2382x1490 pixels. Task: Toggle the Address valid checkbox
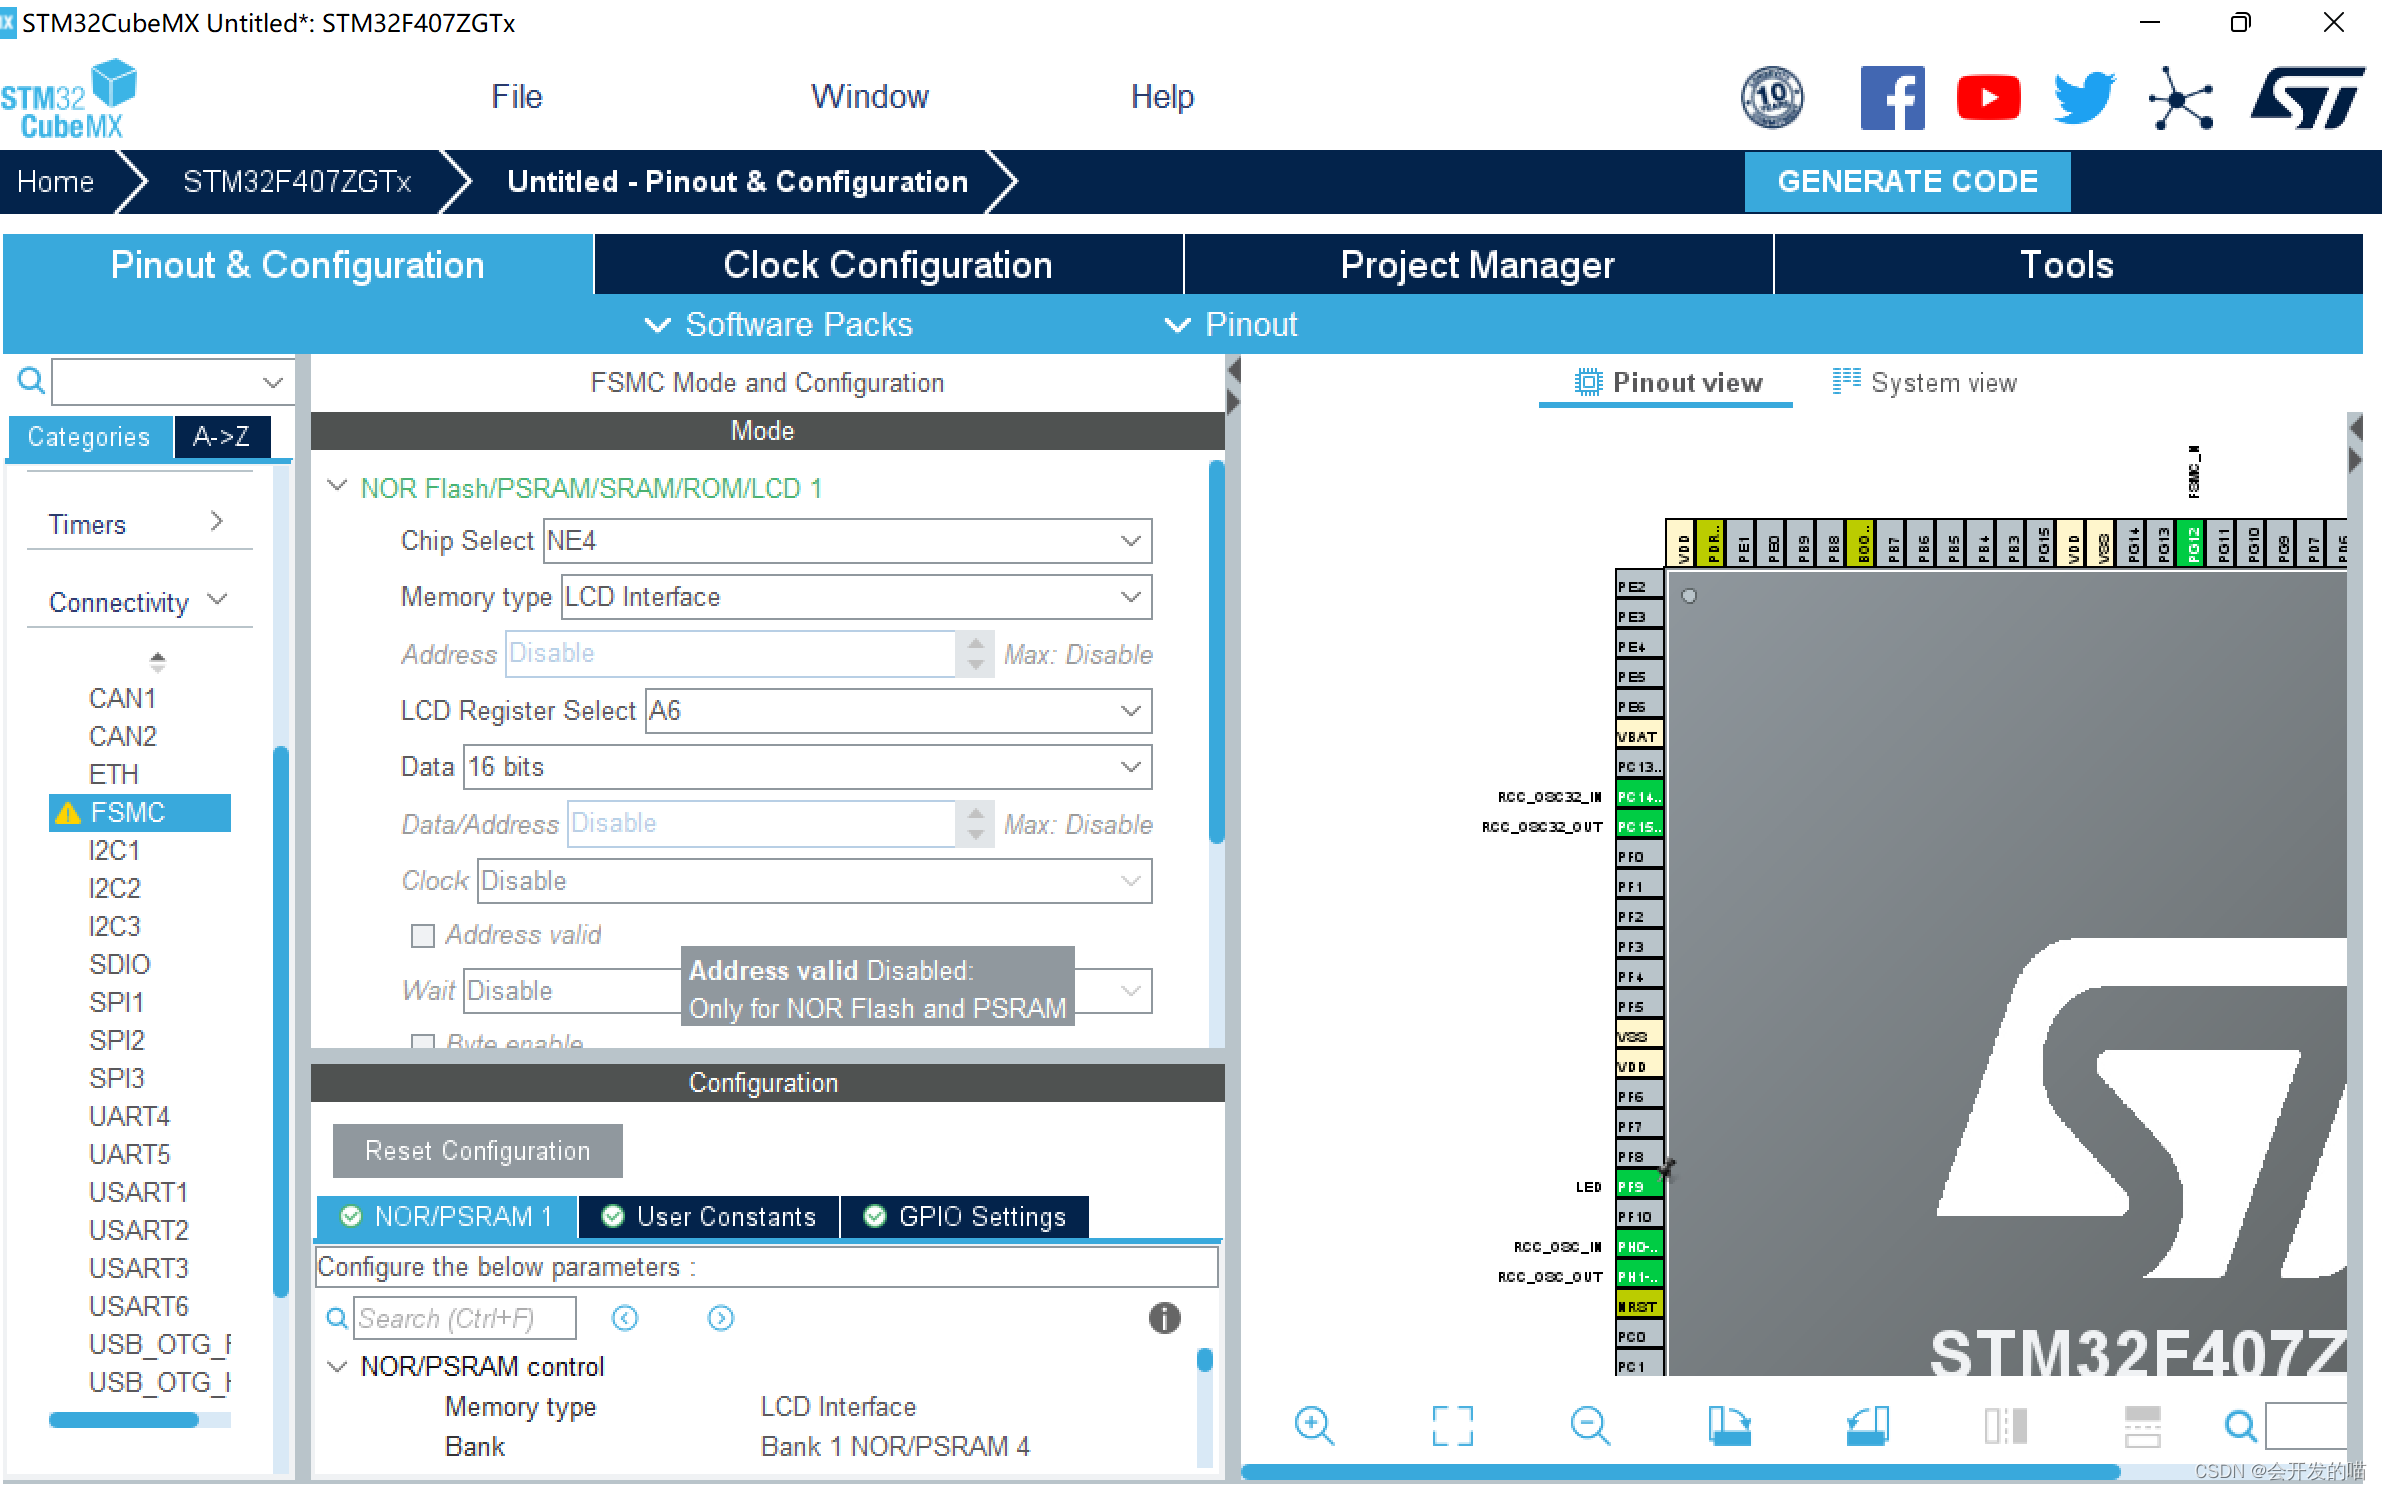point(423,935)
